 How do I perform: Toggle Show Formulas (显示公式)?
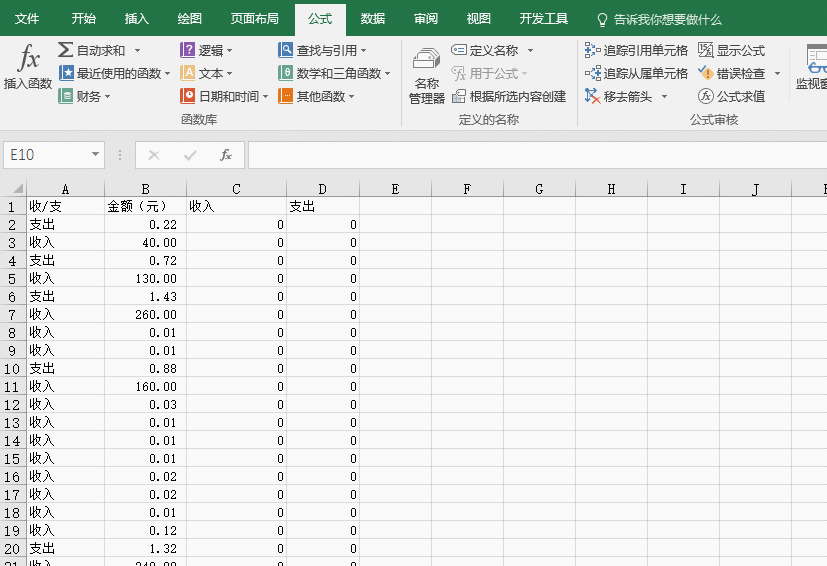tap(732, 50)
